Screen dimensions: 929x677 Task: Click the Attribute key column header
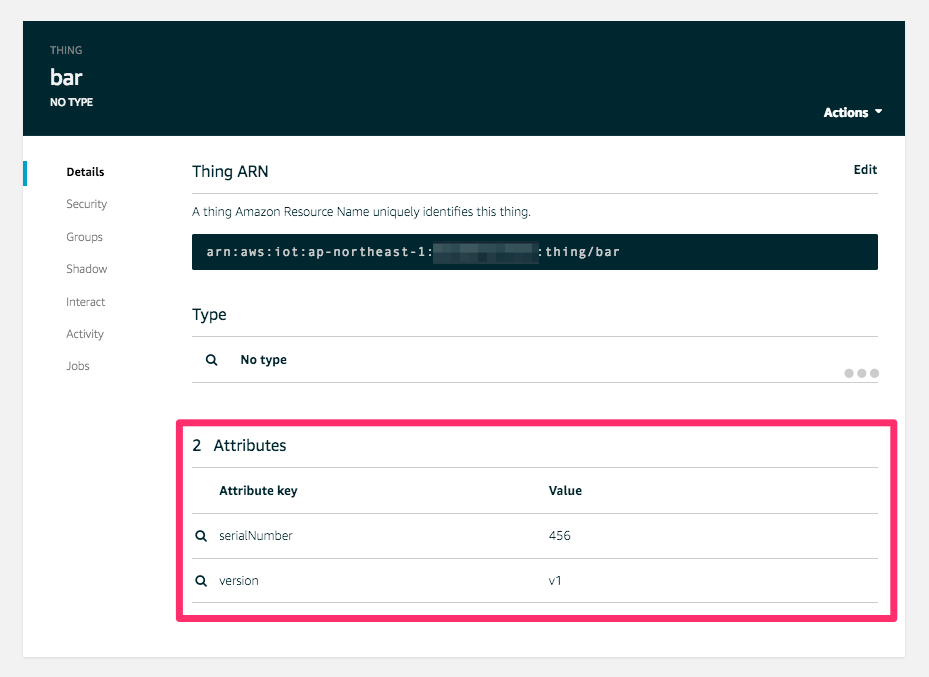[258, 490]
